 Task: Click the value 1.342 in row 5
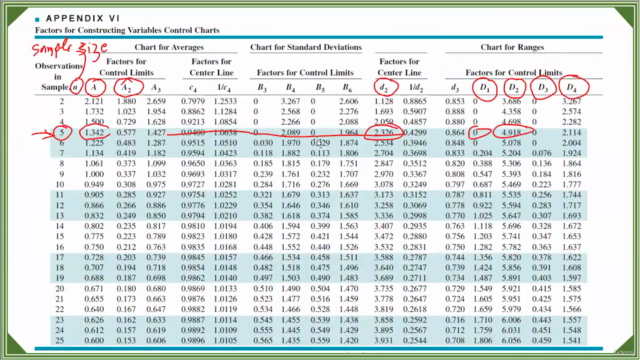[94, 133]
